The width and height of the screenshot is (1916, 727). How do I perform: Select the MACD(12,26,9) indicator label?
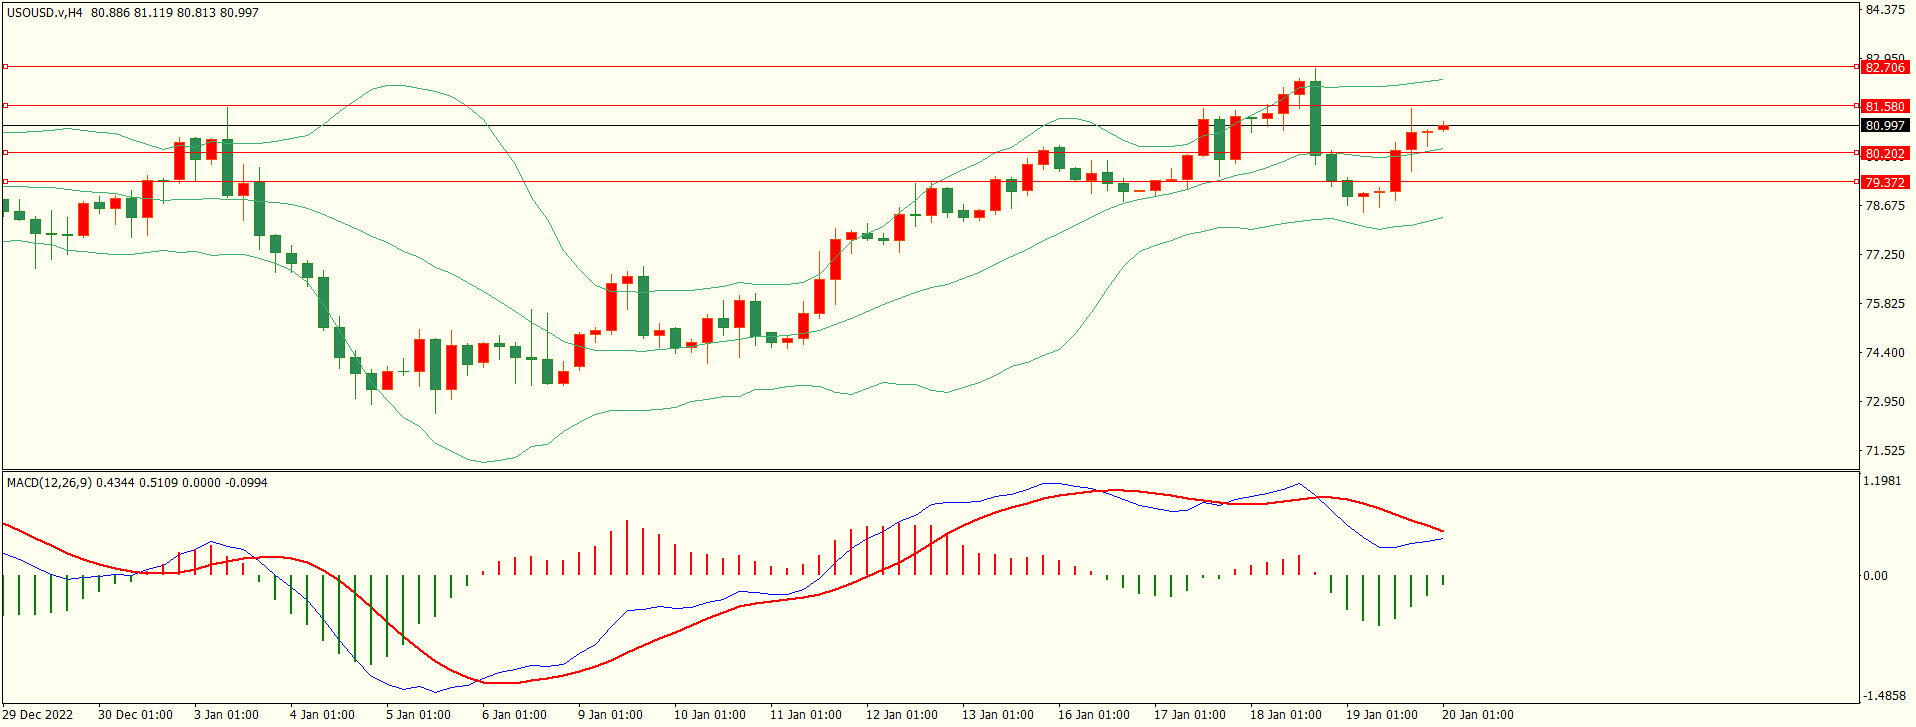(x=49, y=483)
